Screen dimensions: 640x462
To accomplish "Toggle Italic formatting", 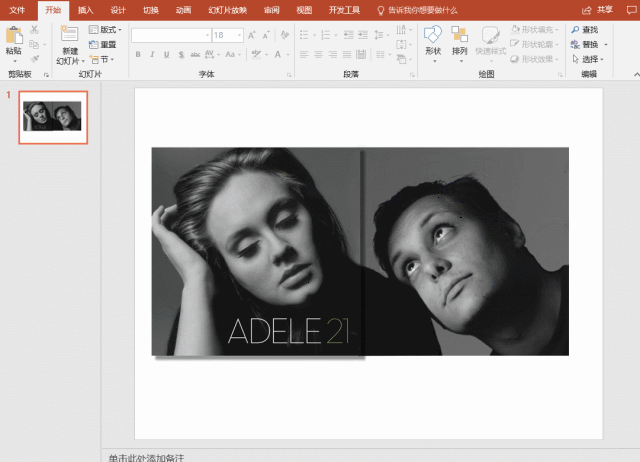I will point(152,55).
